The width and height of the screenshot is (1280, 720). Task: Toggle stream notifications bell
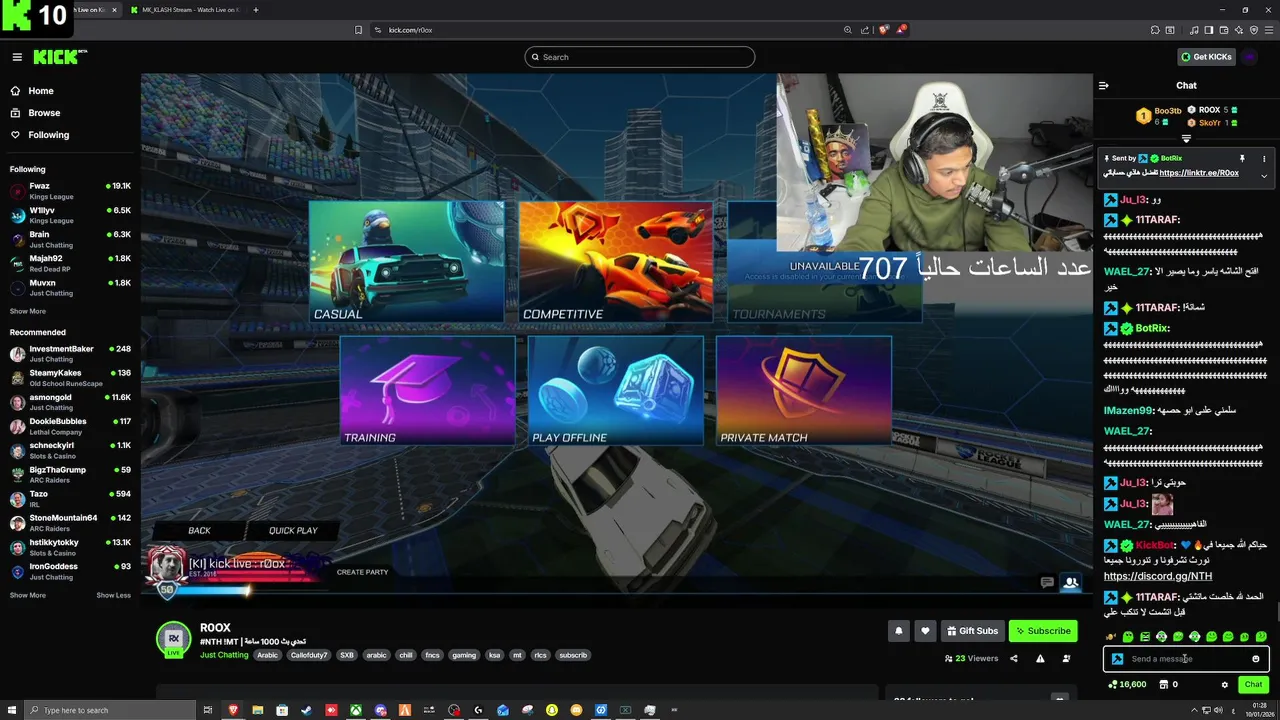(898, 631)
